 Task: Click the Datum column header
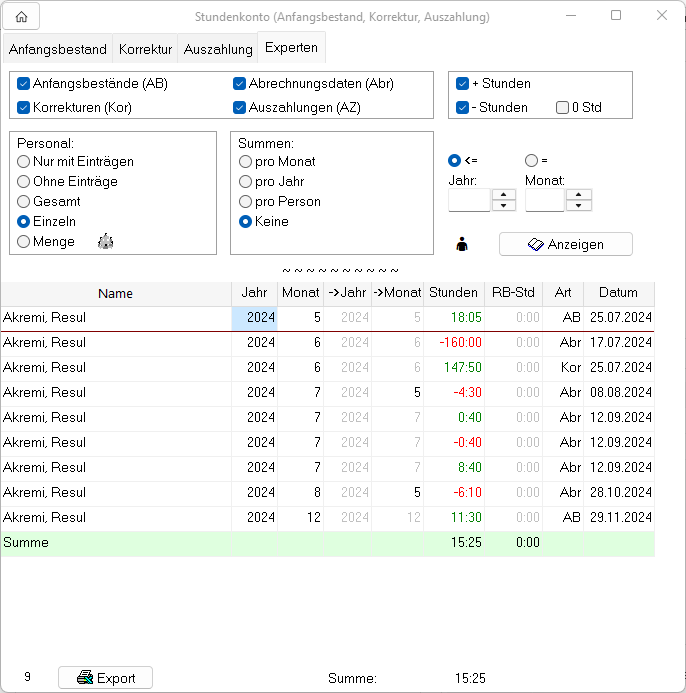point(618,293)
